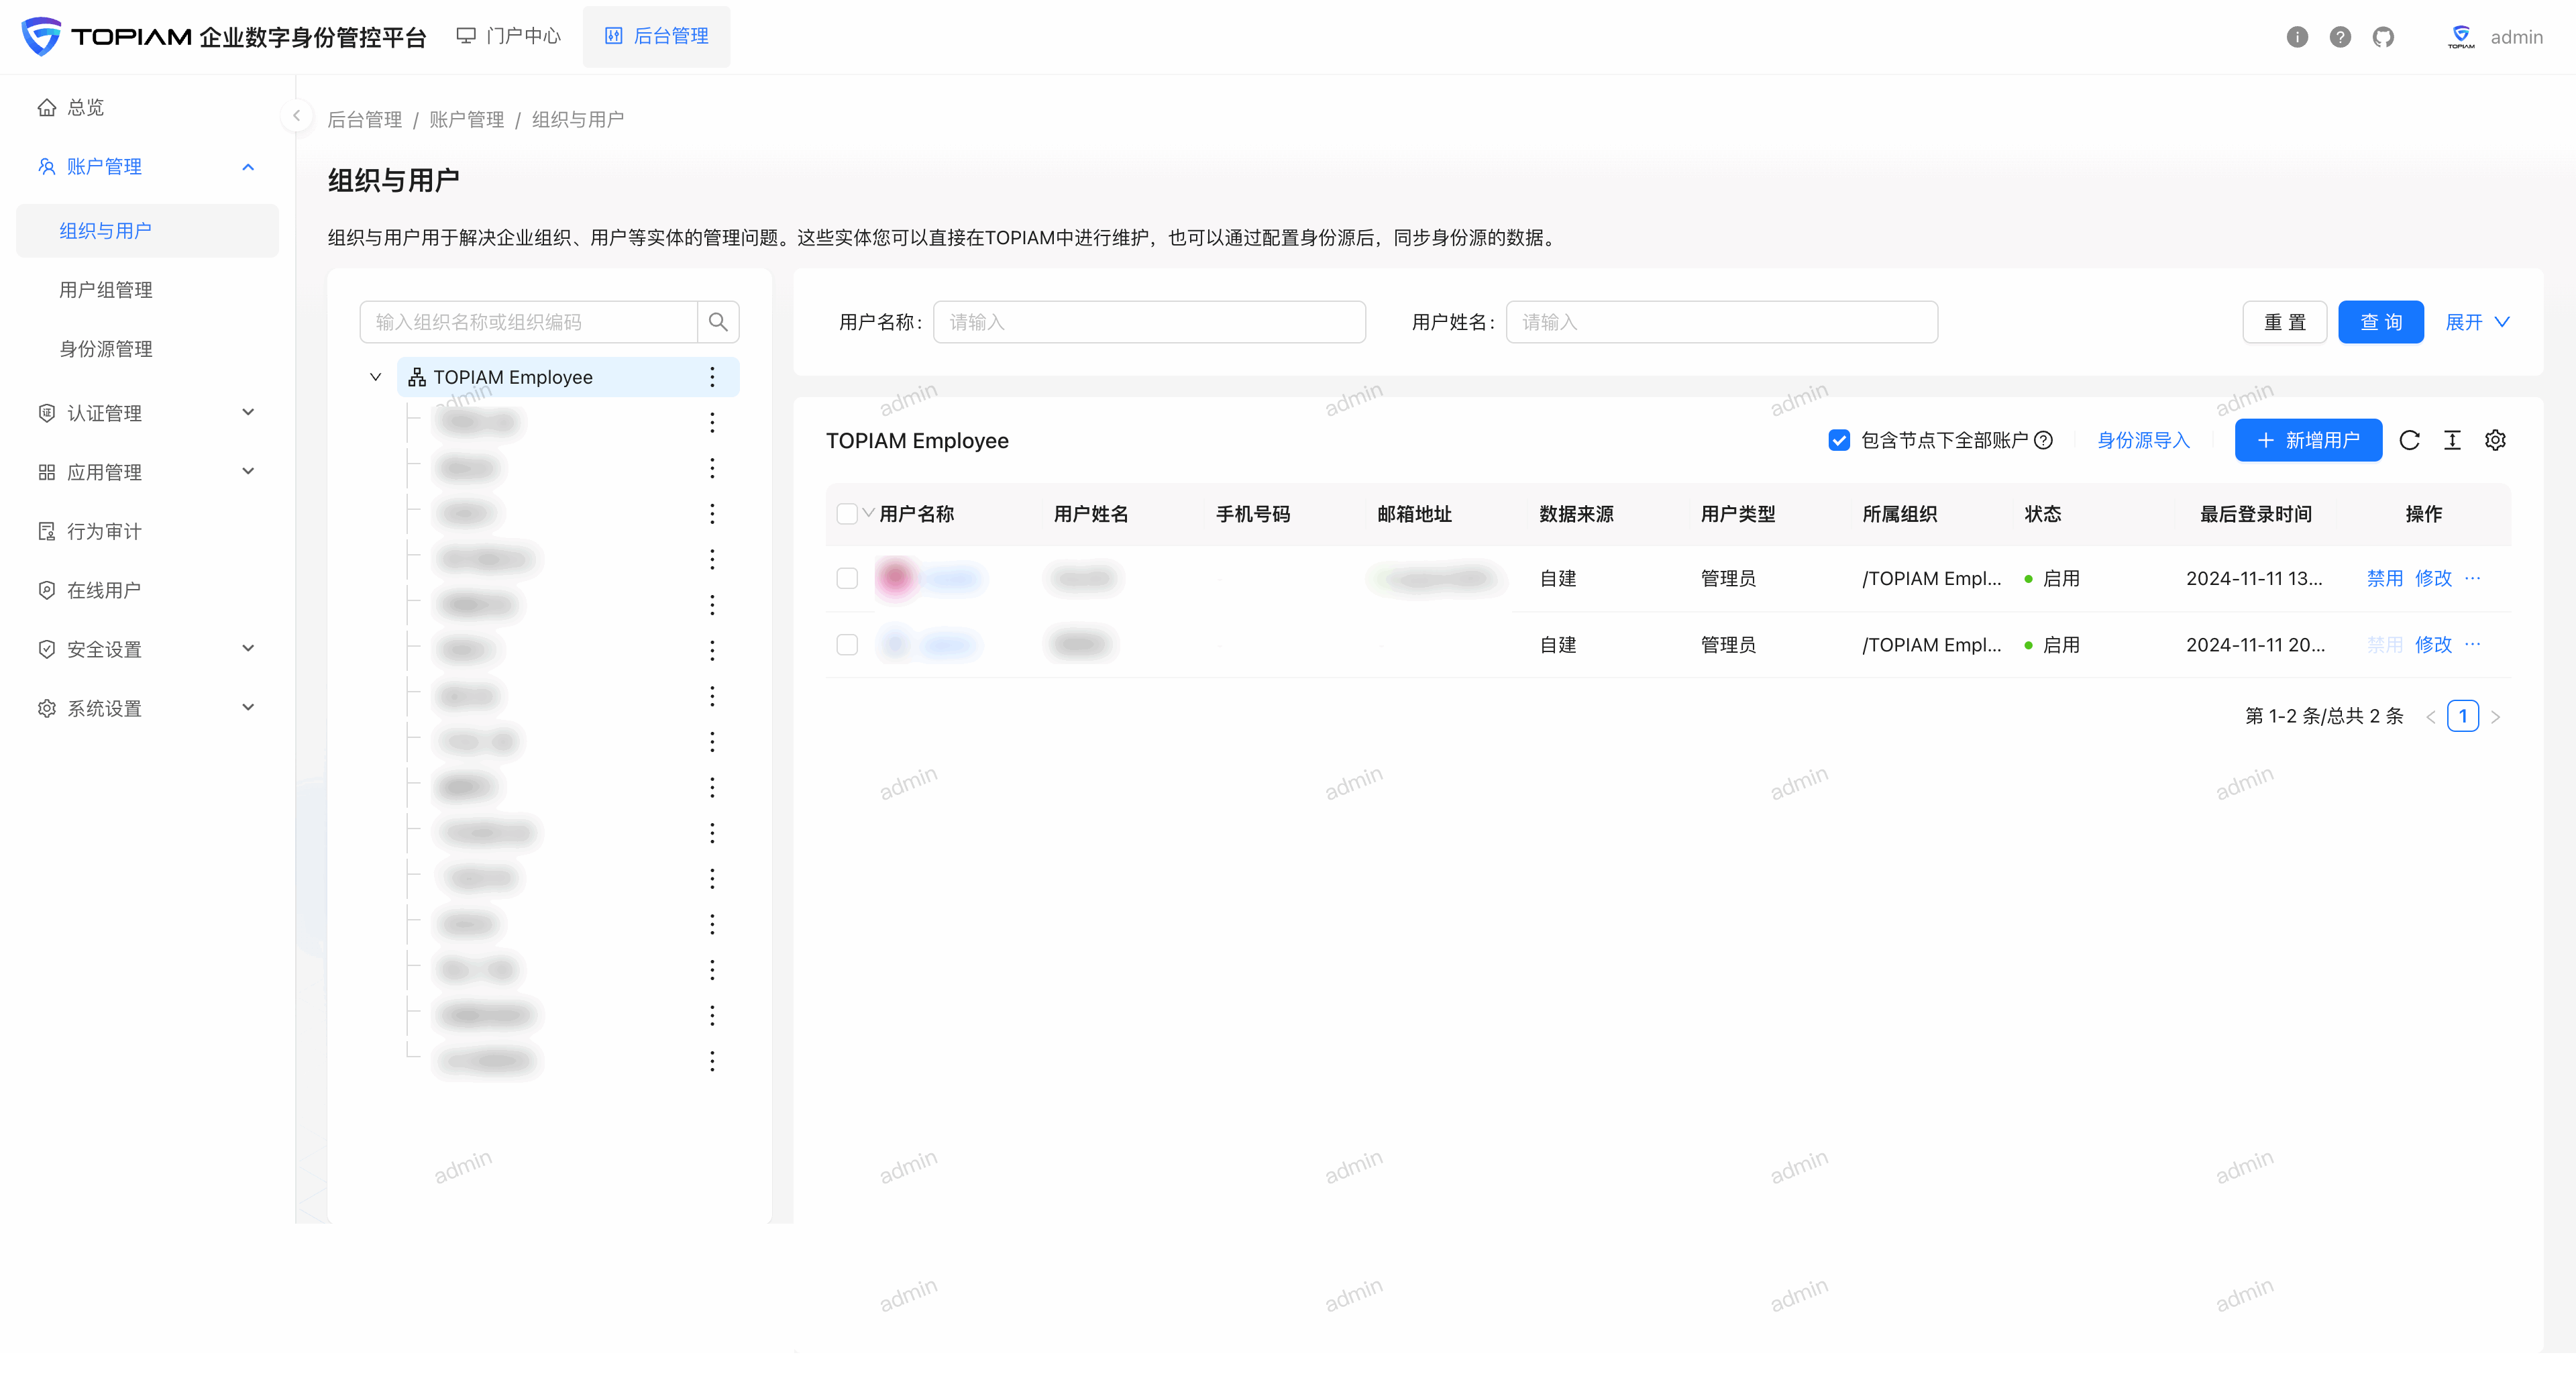Open options for first blurred child organization
The image size is (2576, 1386).
click(712, 423)
